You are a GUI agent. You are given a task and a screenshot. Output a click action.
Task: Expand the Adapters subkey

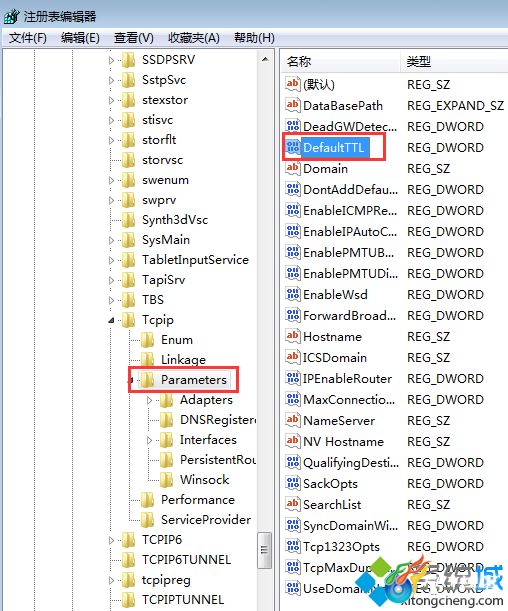(x=149, y=400)
